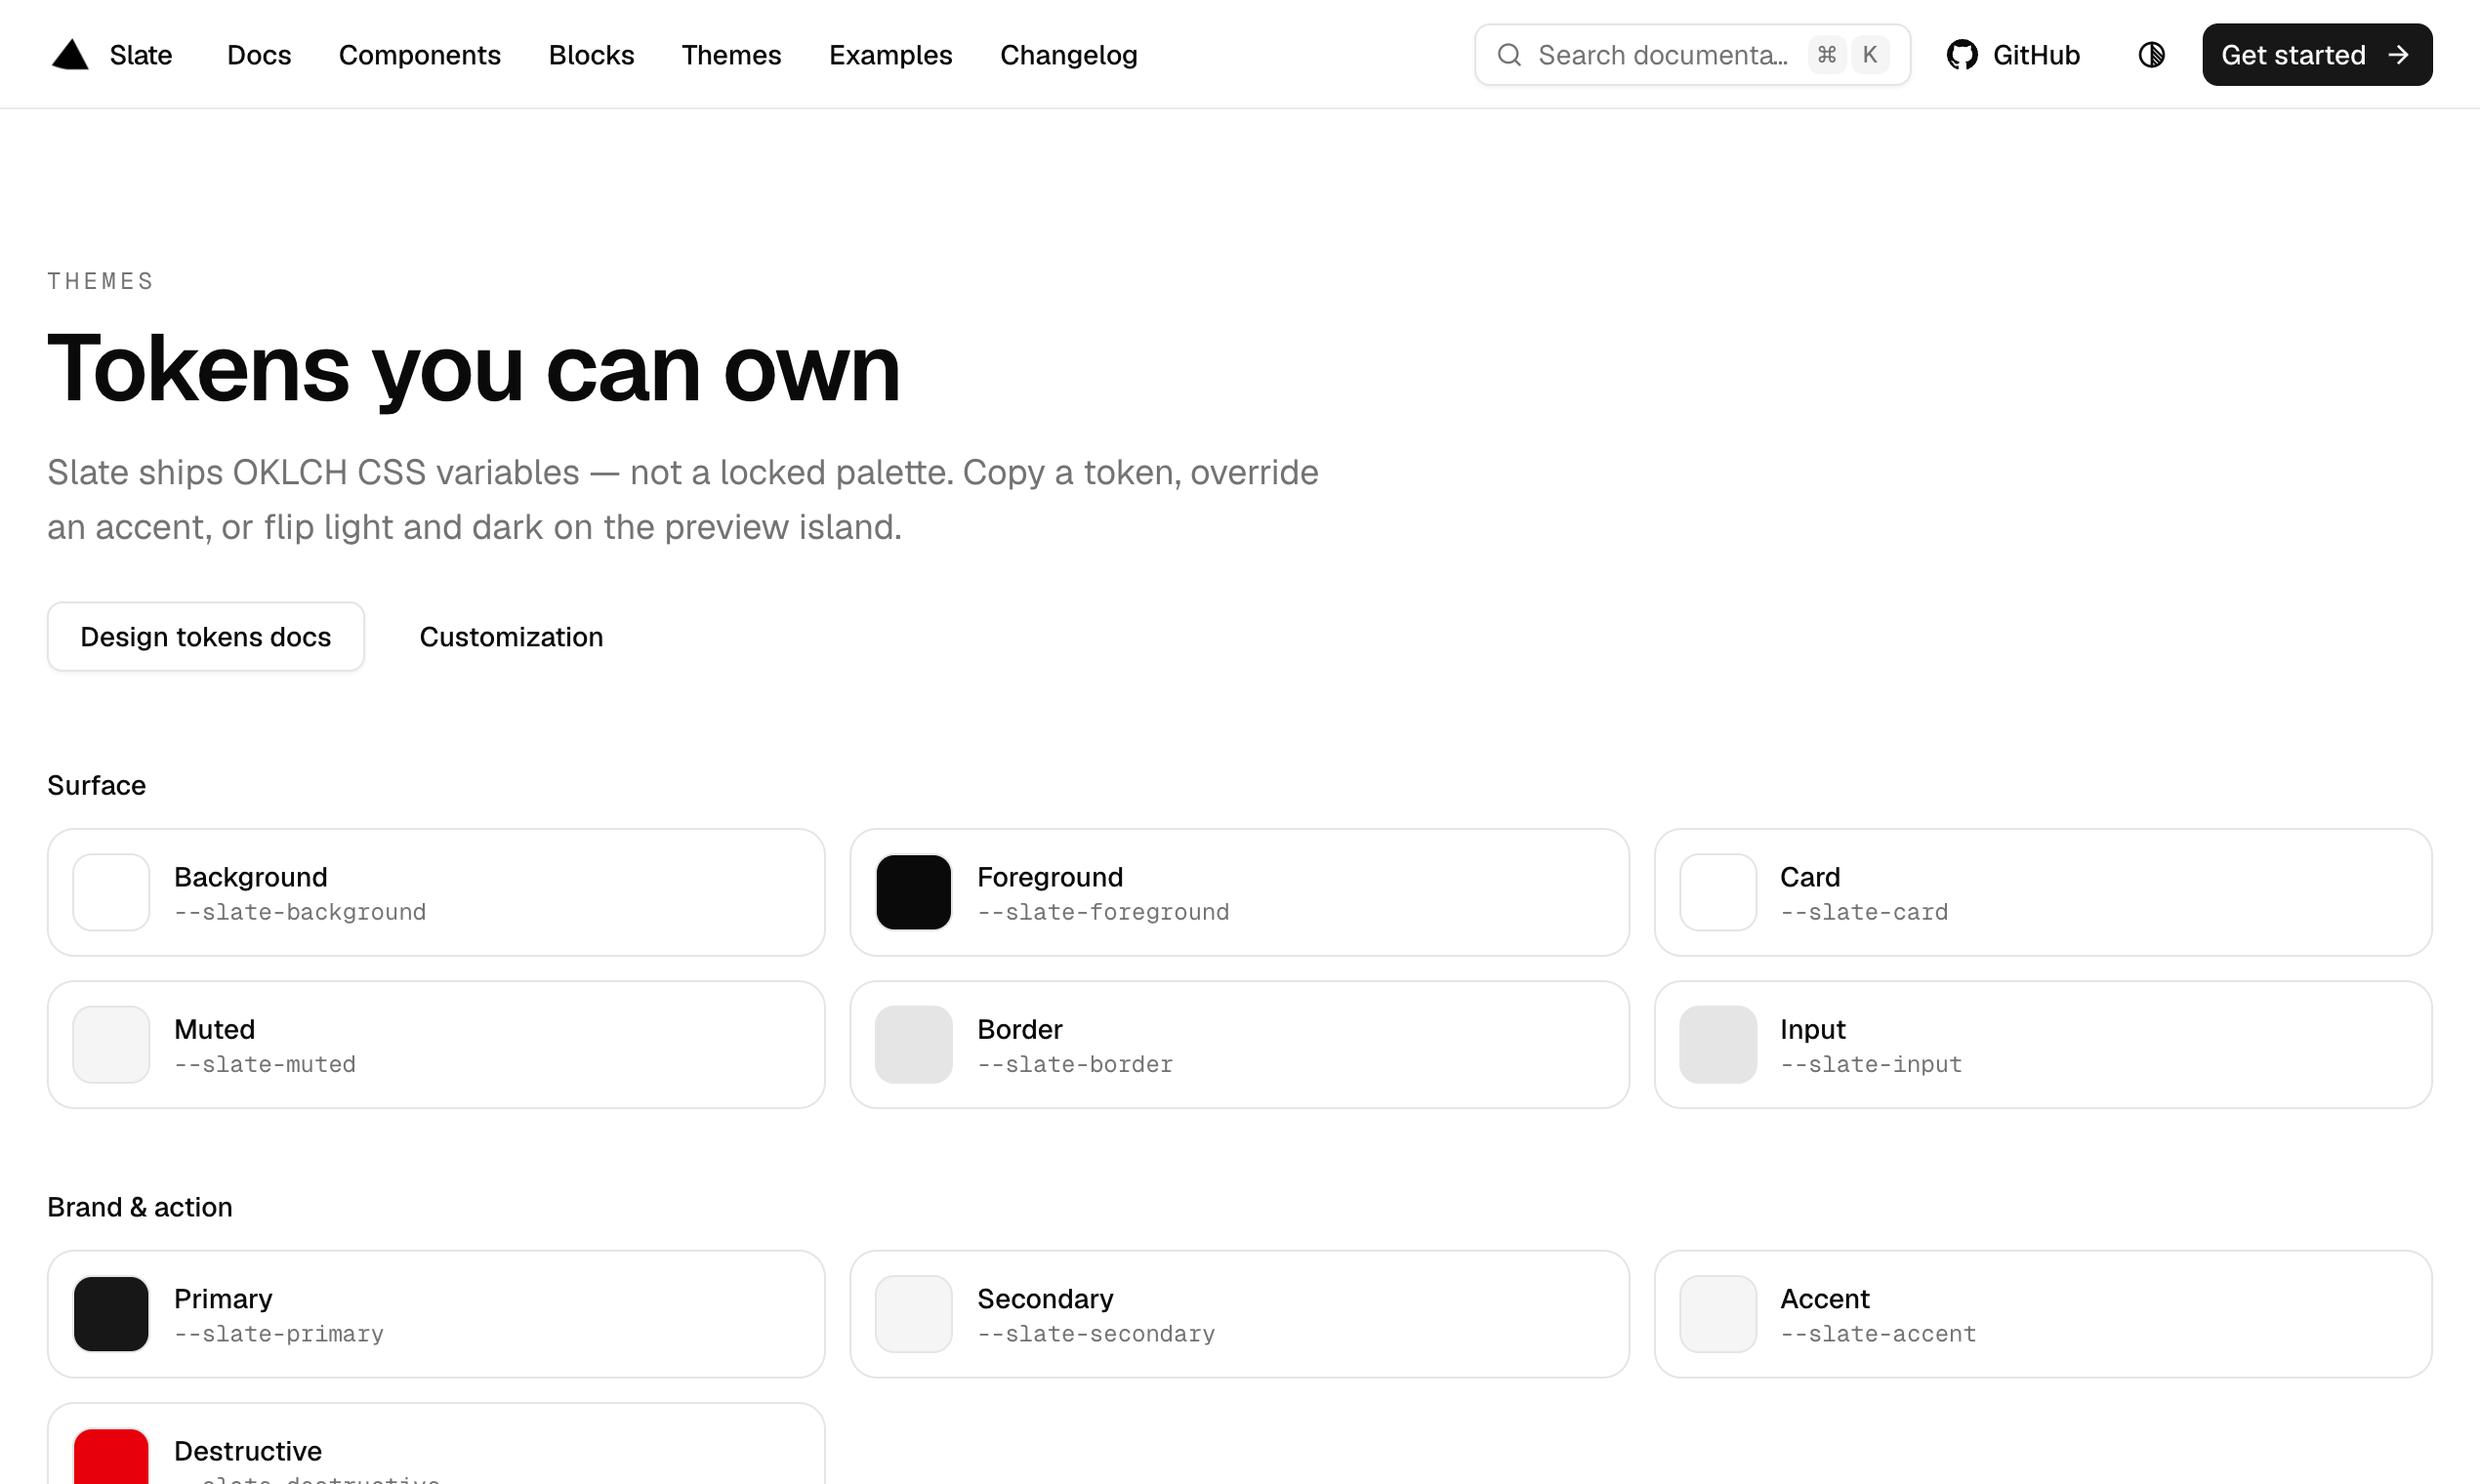2480x1484 pixels.
Task: Open the Components nav item
Action: point(420,55)
